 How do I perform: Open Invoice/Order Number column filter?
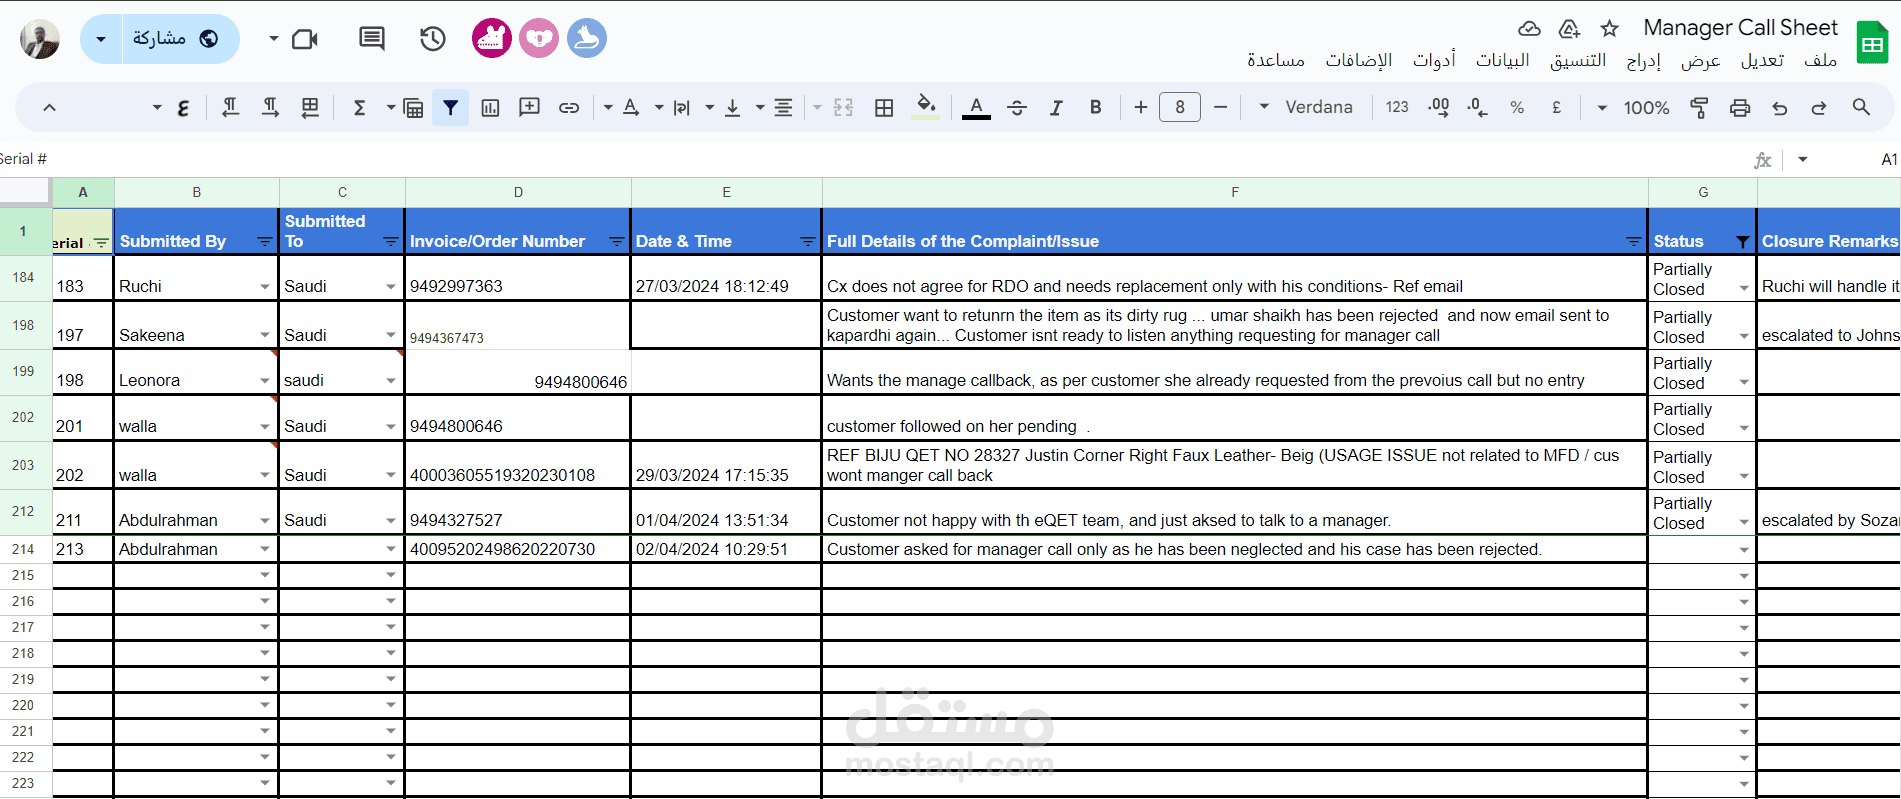click(617, 242)
